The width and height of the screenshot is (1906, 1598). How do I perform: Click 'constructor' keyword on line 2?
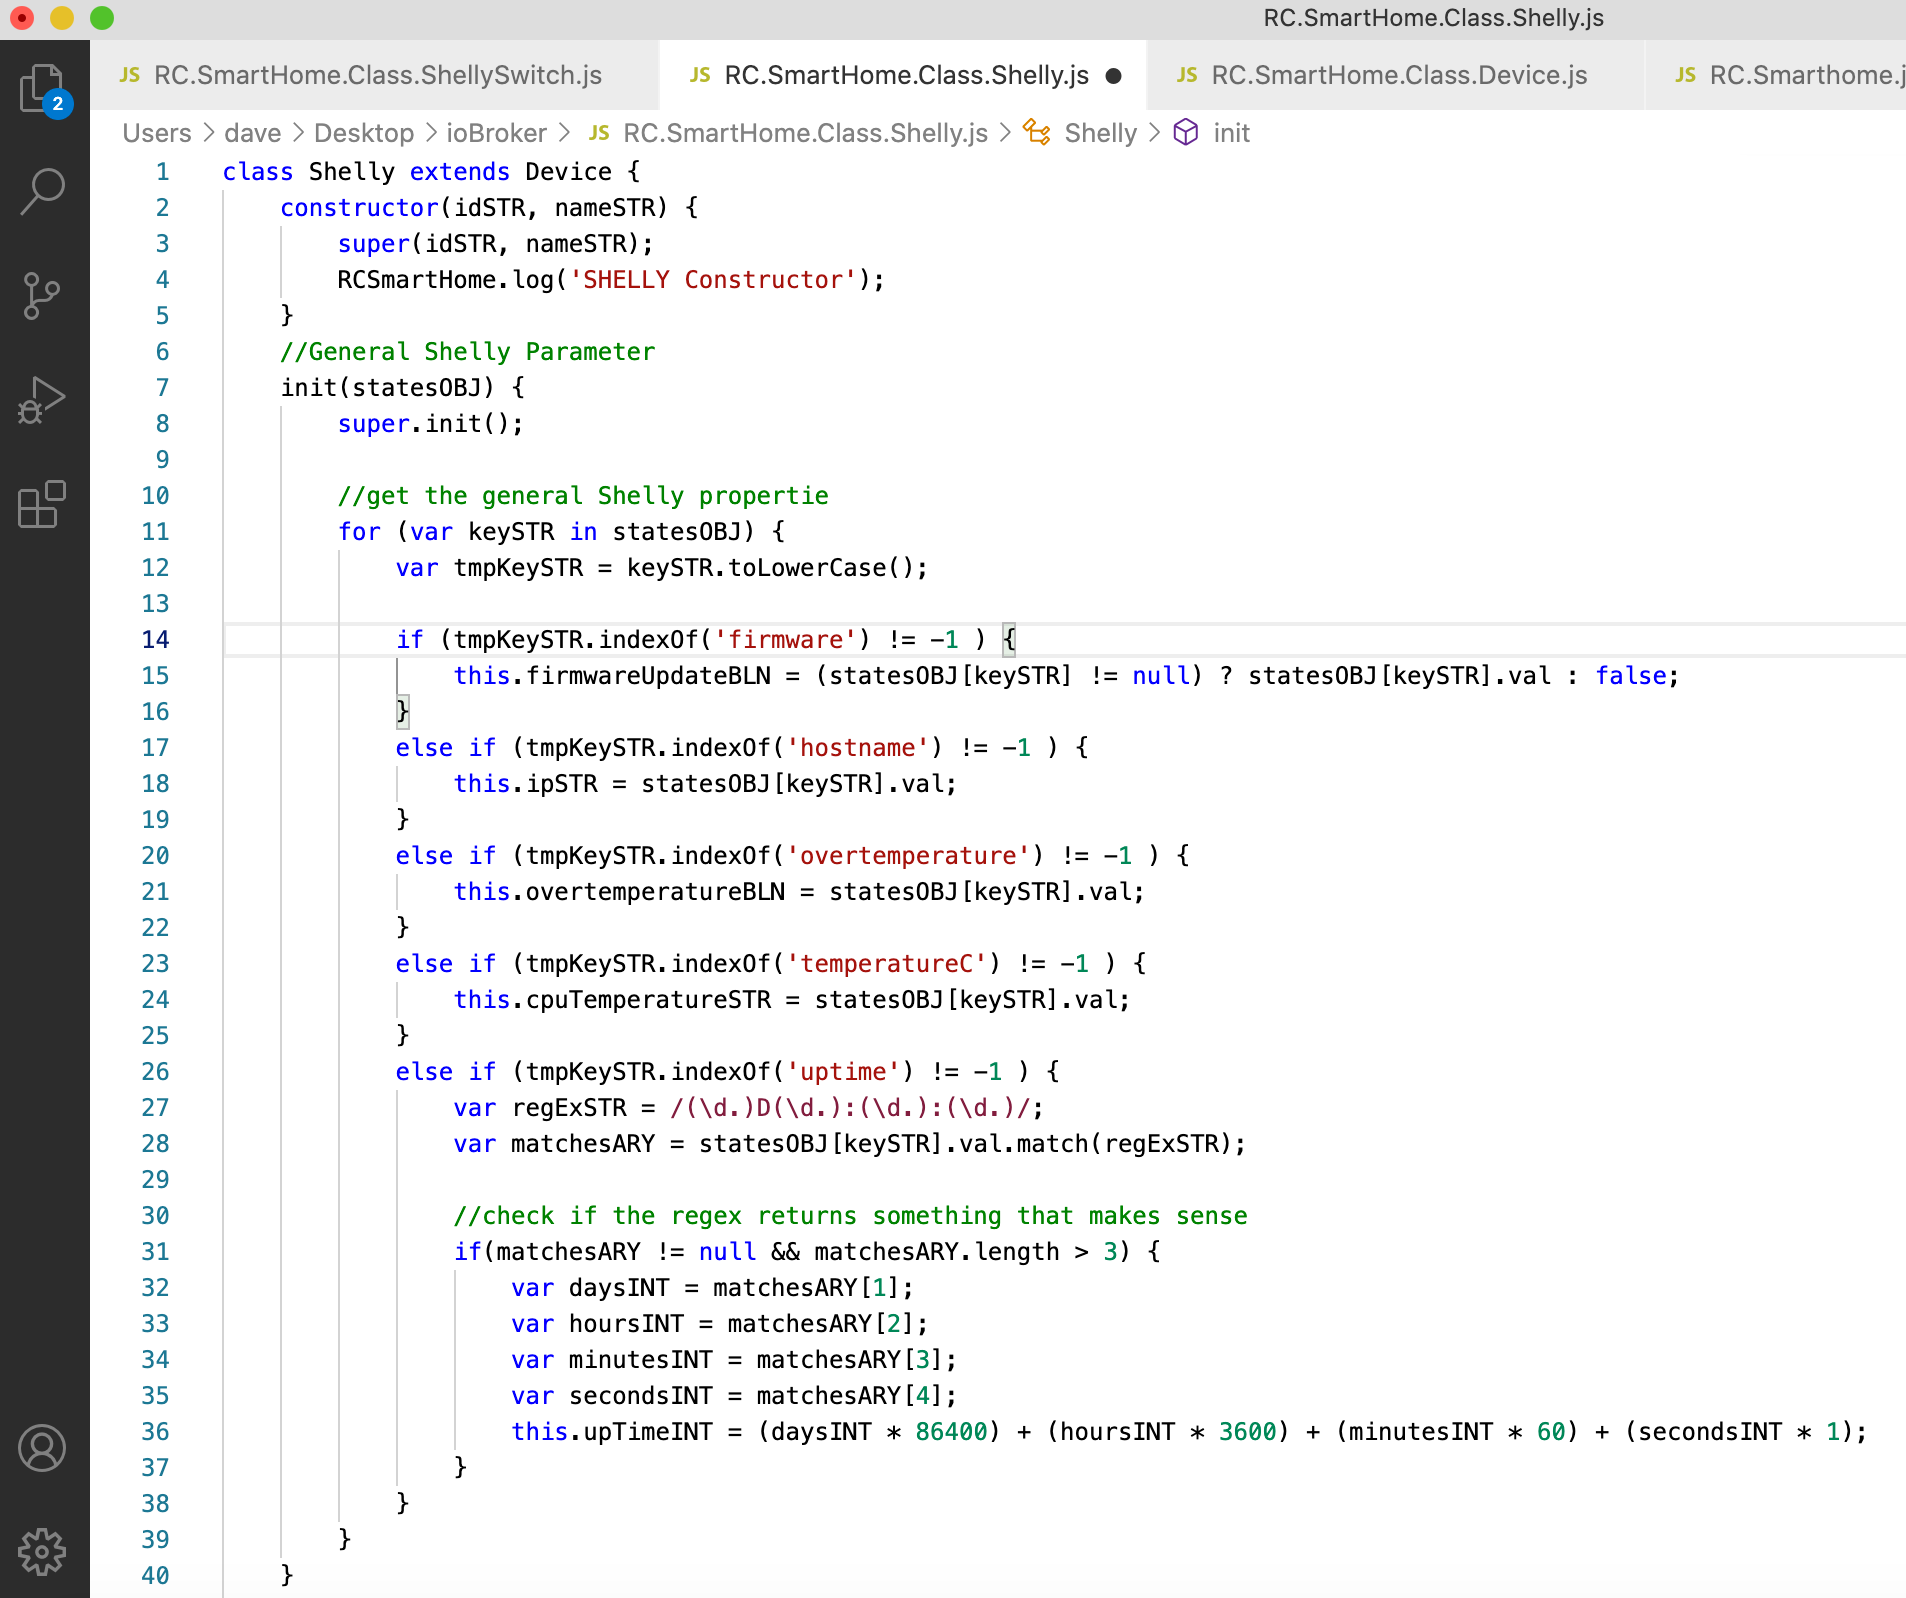point(359,208)
